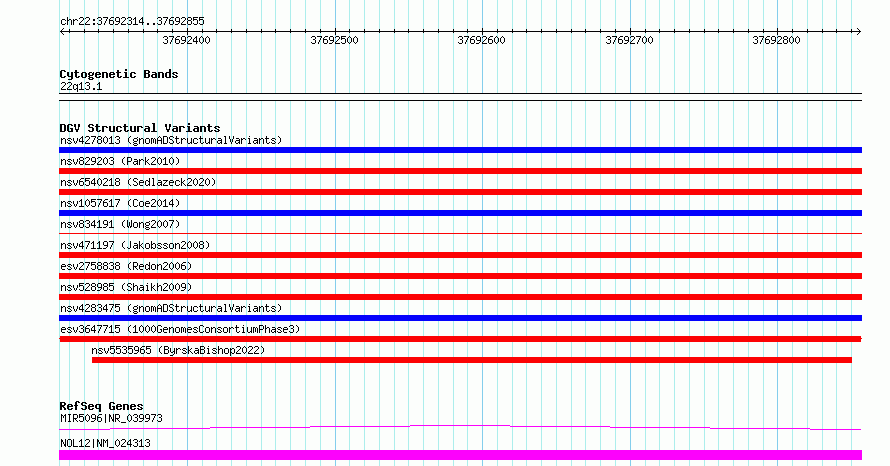
Task: Select the blue bar under nsv4278013
Action: coord(460,150)
